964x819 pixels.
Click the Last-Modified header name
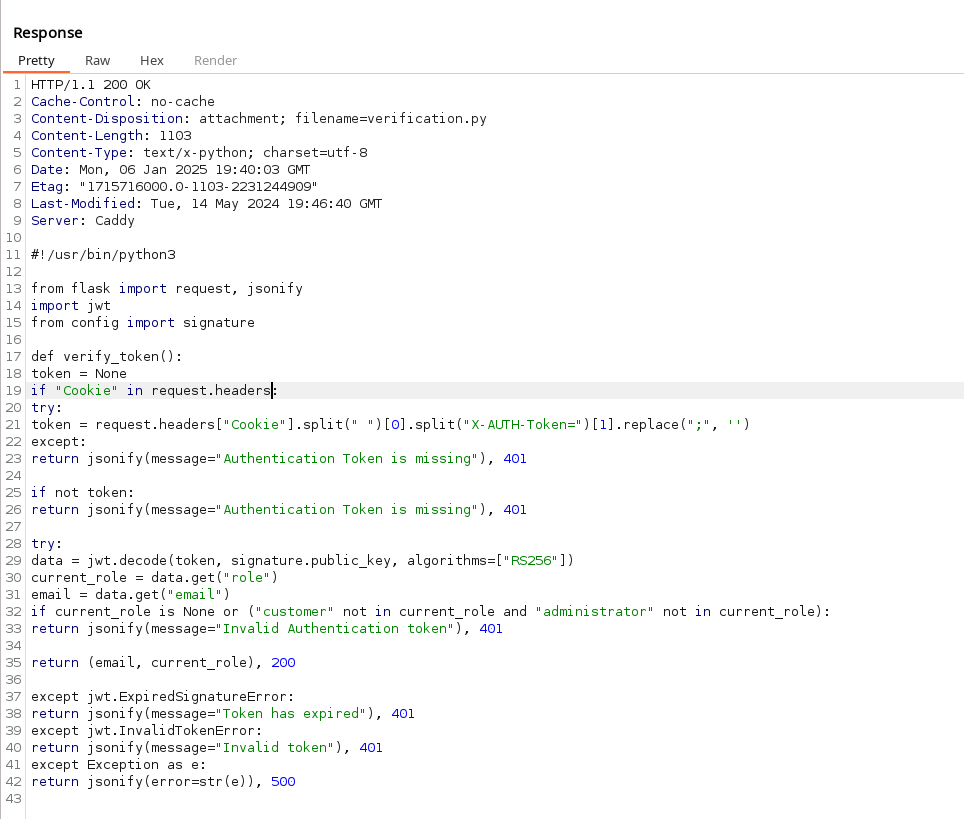83,204
